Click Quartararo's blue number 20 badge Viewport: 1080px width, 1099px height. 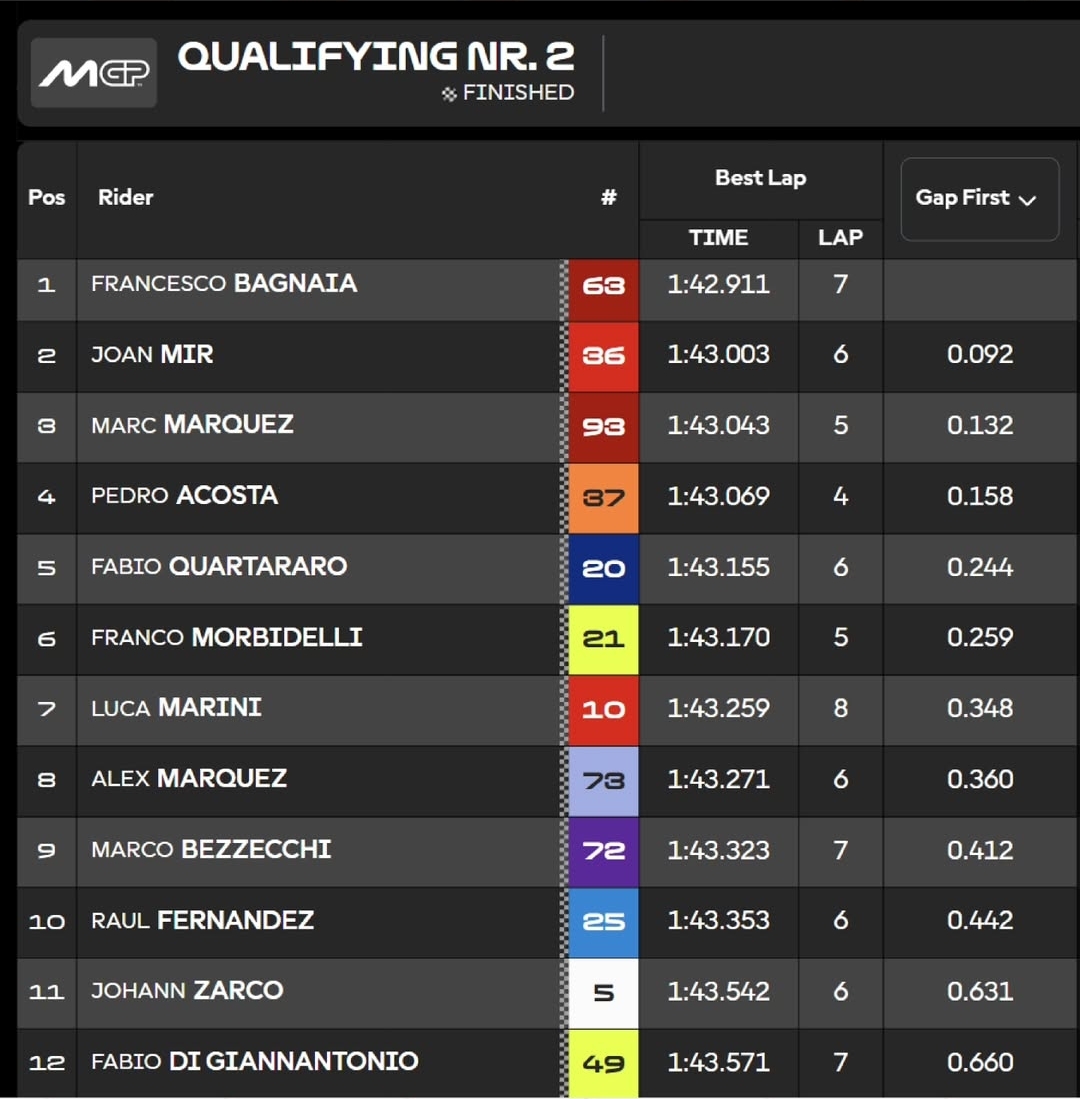click(603, 568)
